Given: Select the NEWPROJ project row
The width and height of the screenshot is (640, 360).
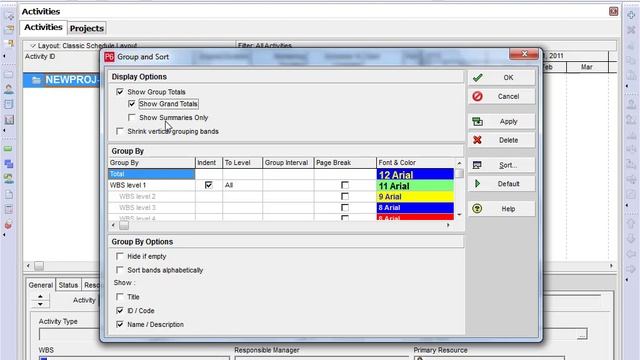Looking at the screenshot, I should [62, 80].
